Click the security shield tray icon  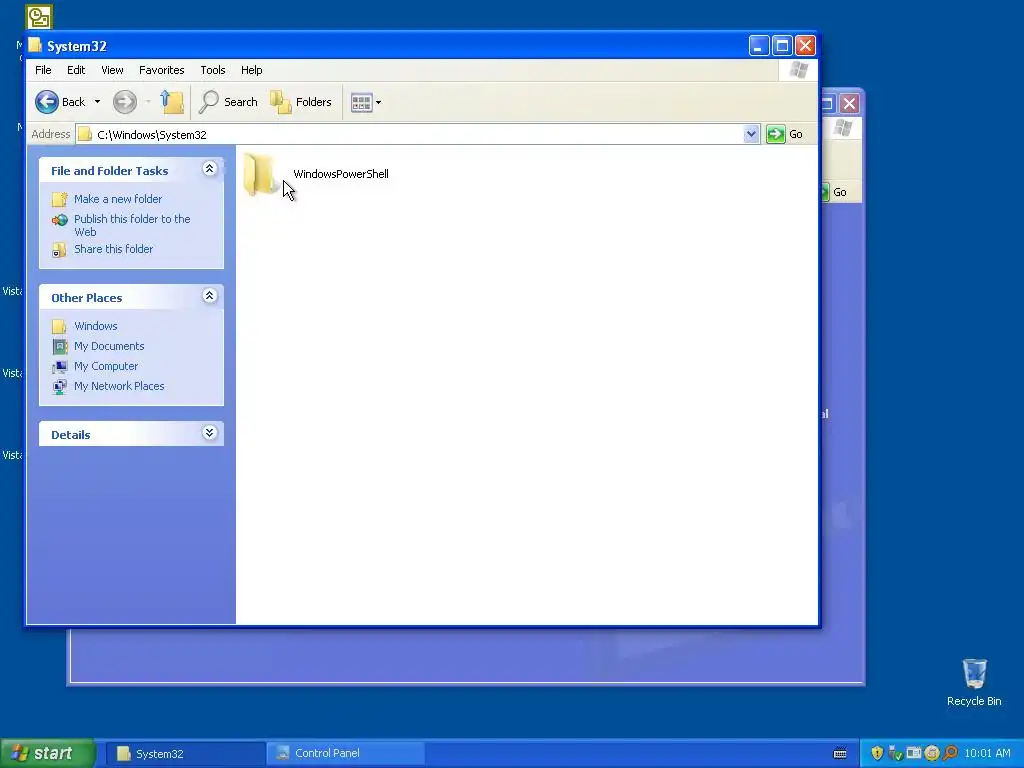tap(877, 754)
